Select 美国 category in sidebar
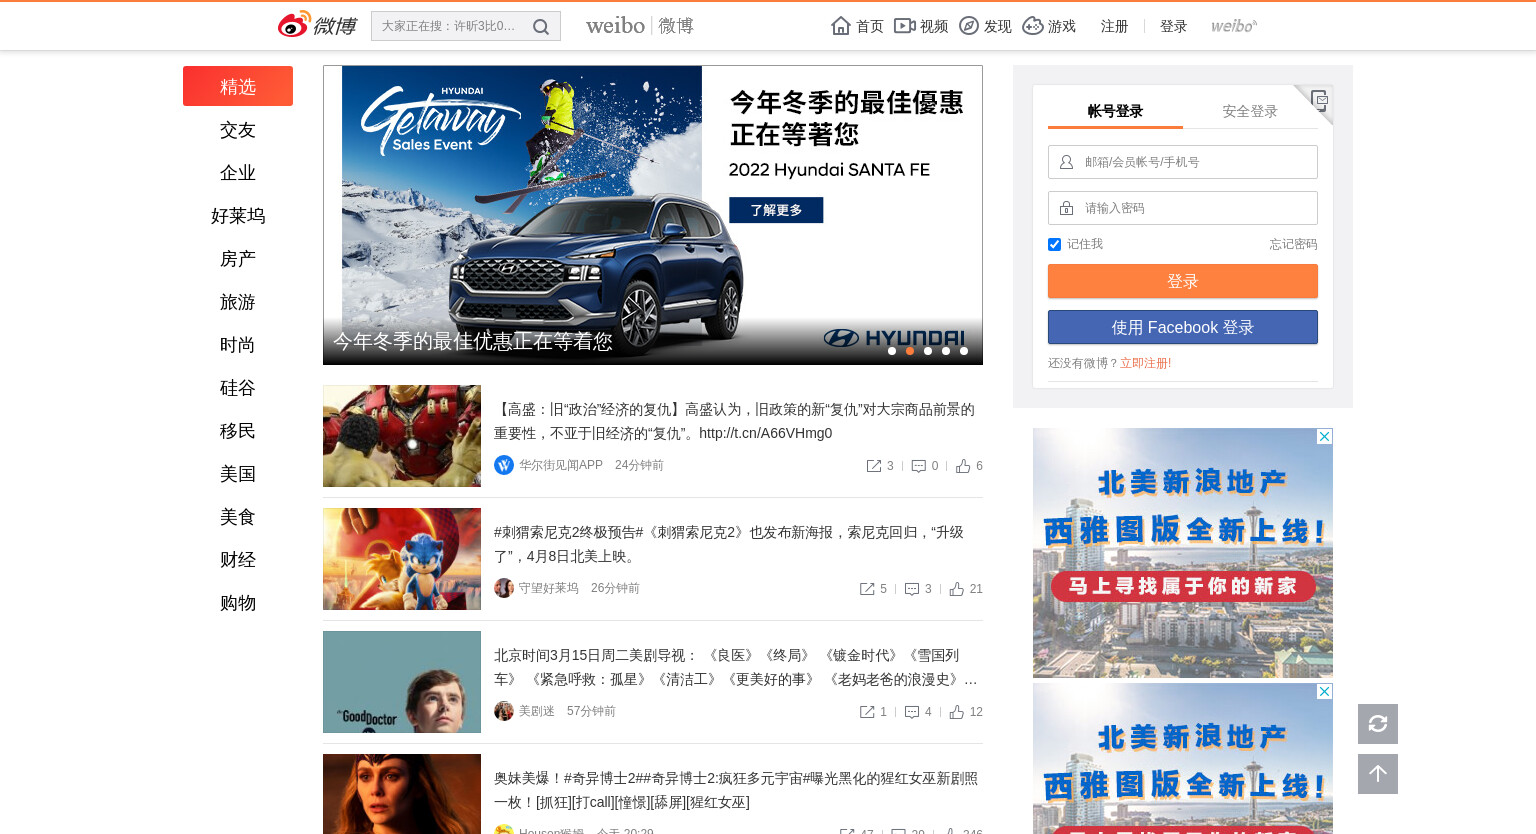 (238, 474)
